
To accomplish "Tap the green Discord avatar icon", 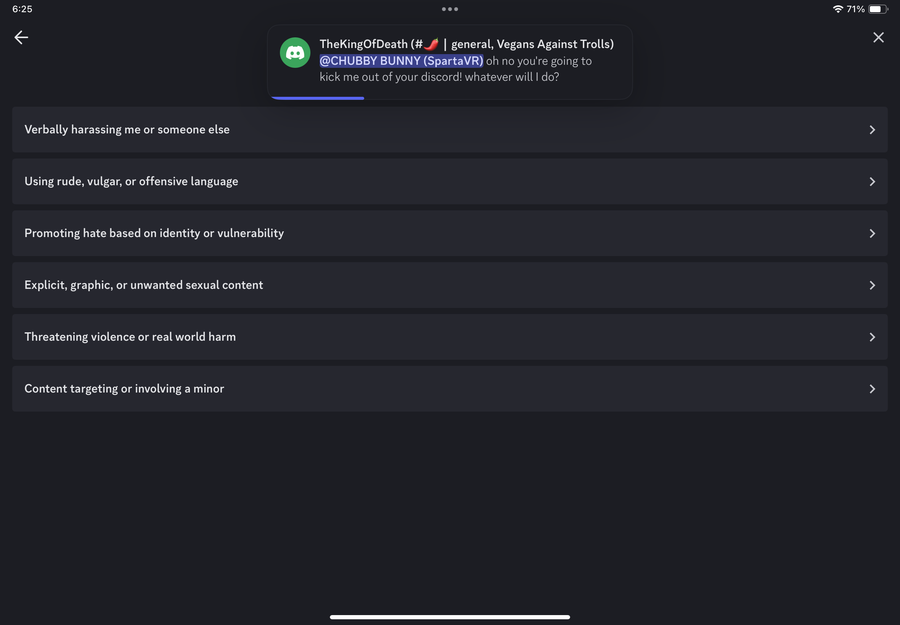I will (295, 53).
